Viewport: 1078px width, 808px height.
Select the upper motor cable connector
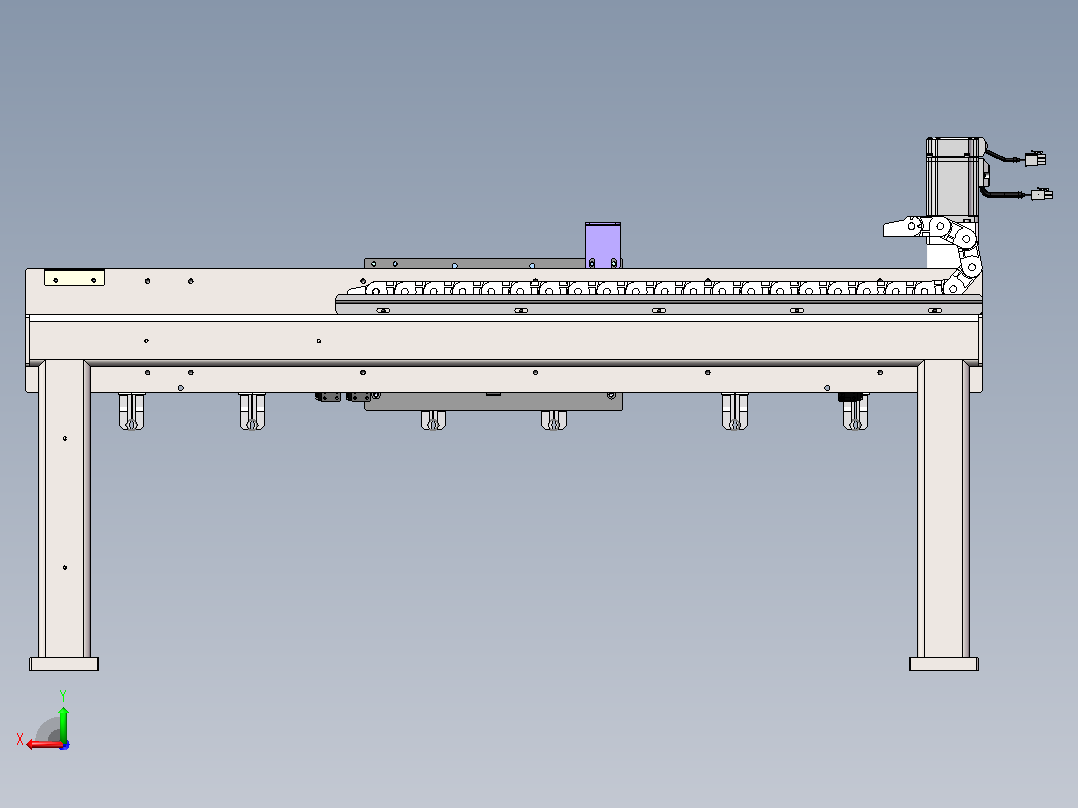point(1035,159)
